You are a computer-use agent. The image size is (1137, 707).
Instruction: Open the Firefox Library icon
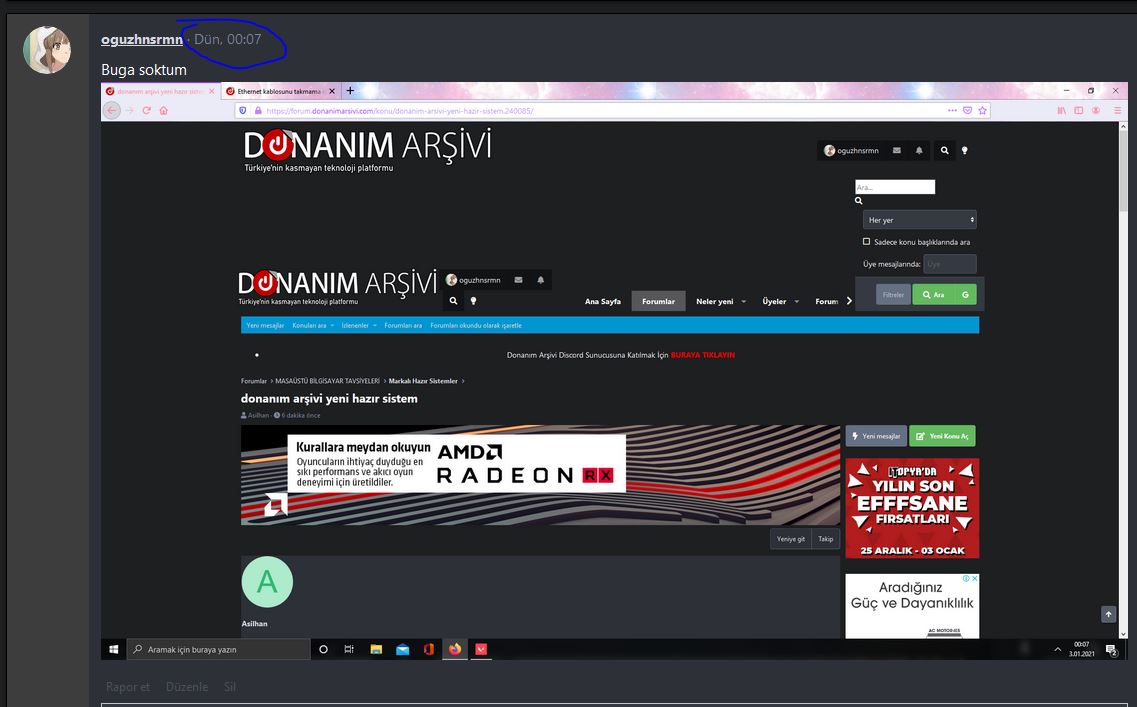coord(1062,110)
